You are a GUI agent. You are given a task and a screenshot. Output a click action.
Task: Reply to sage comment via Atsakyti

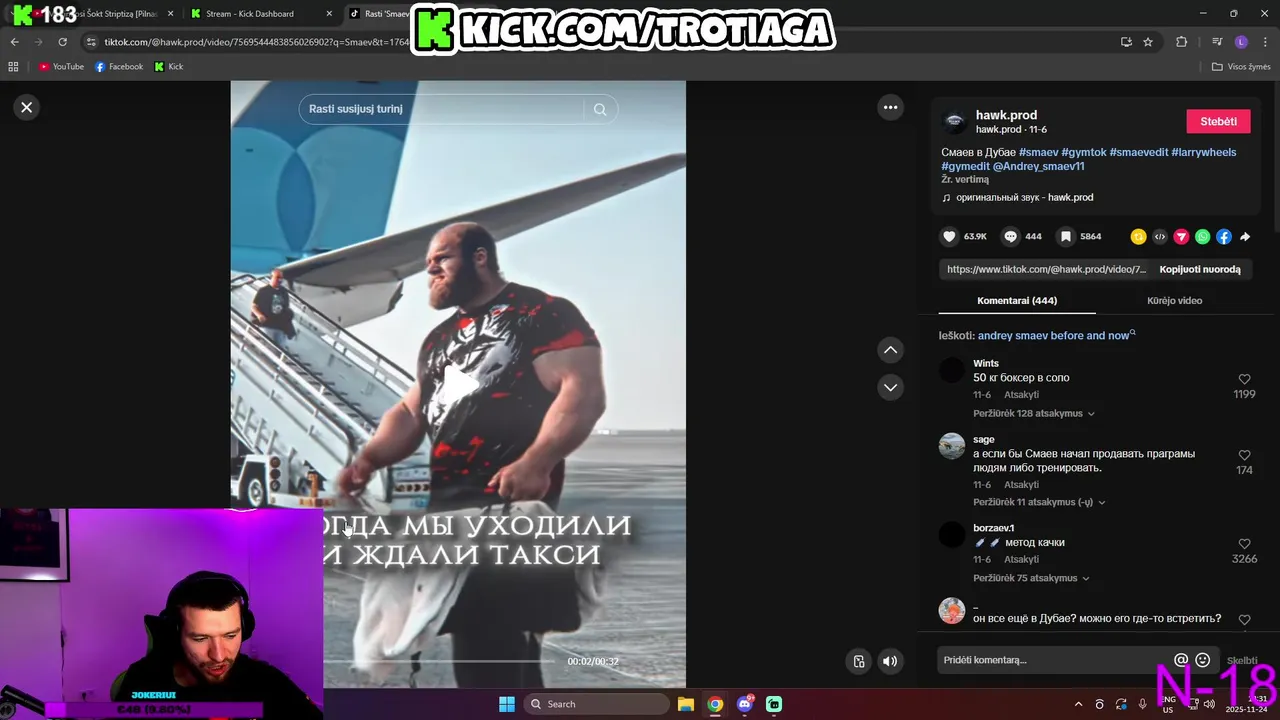coord(1021,485)
